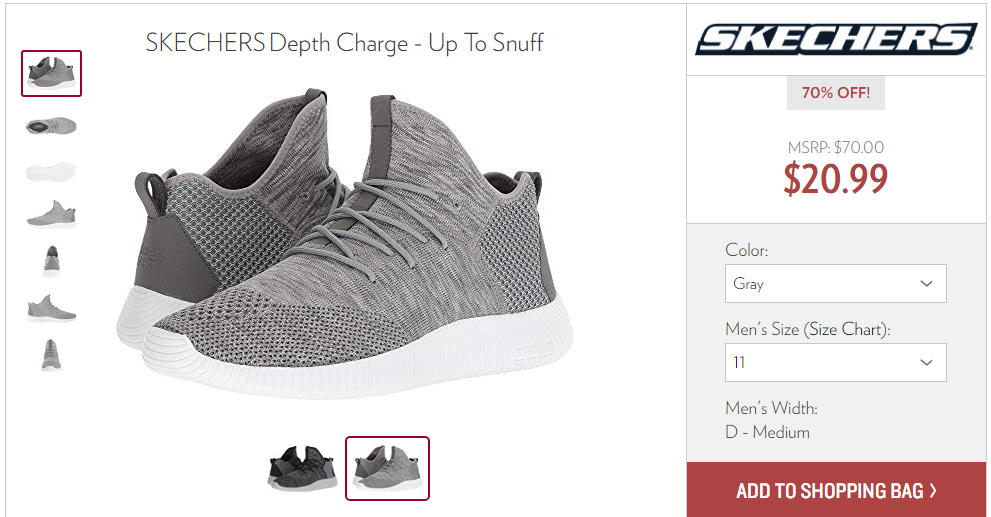Show the last back-view thumbnail
Image resolution: width=991 pixels, height=517 pixels.
point(51,355)
